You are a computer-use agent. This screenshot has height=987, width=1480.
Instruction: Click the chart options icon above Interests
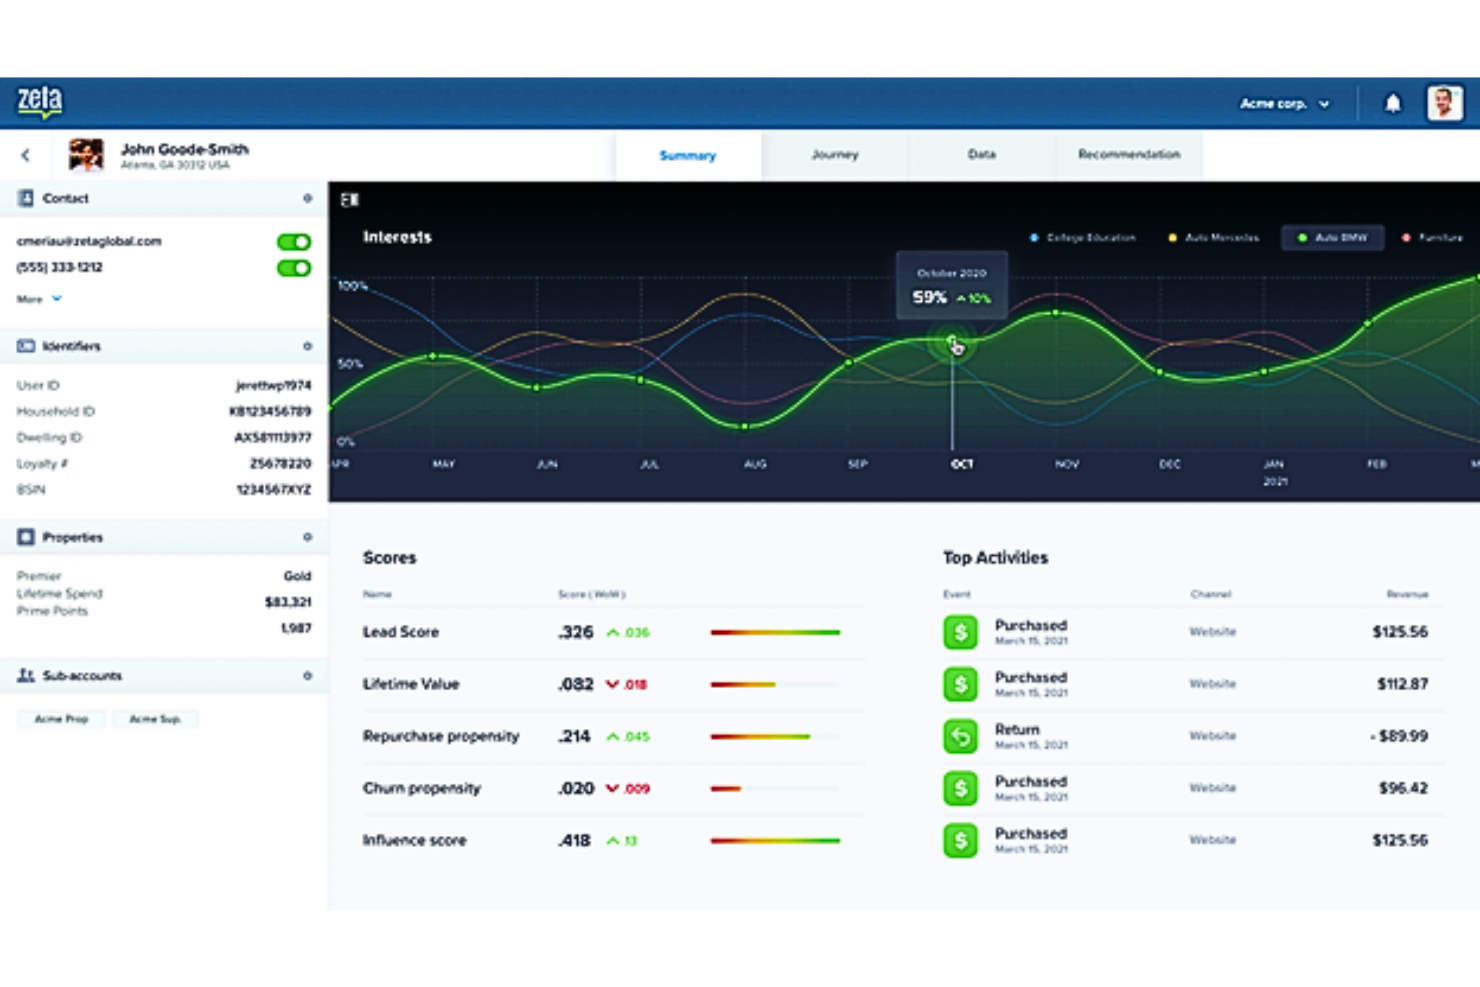coord(350,200)
